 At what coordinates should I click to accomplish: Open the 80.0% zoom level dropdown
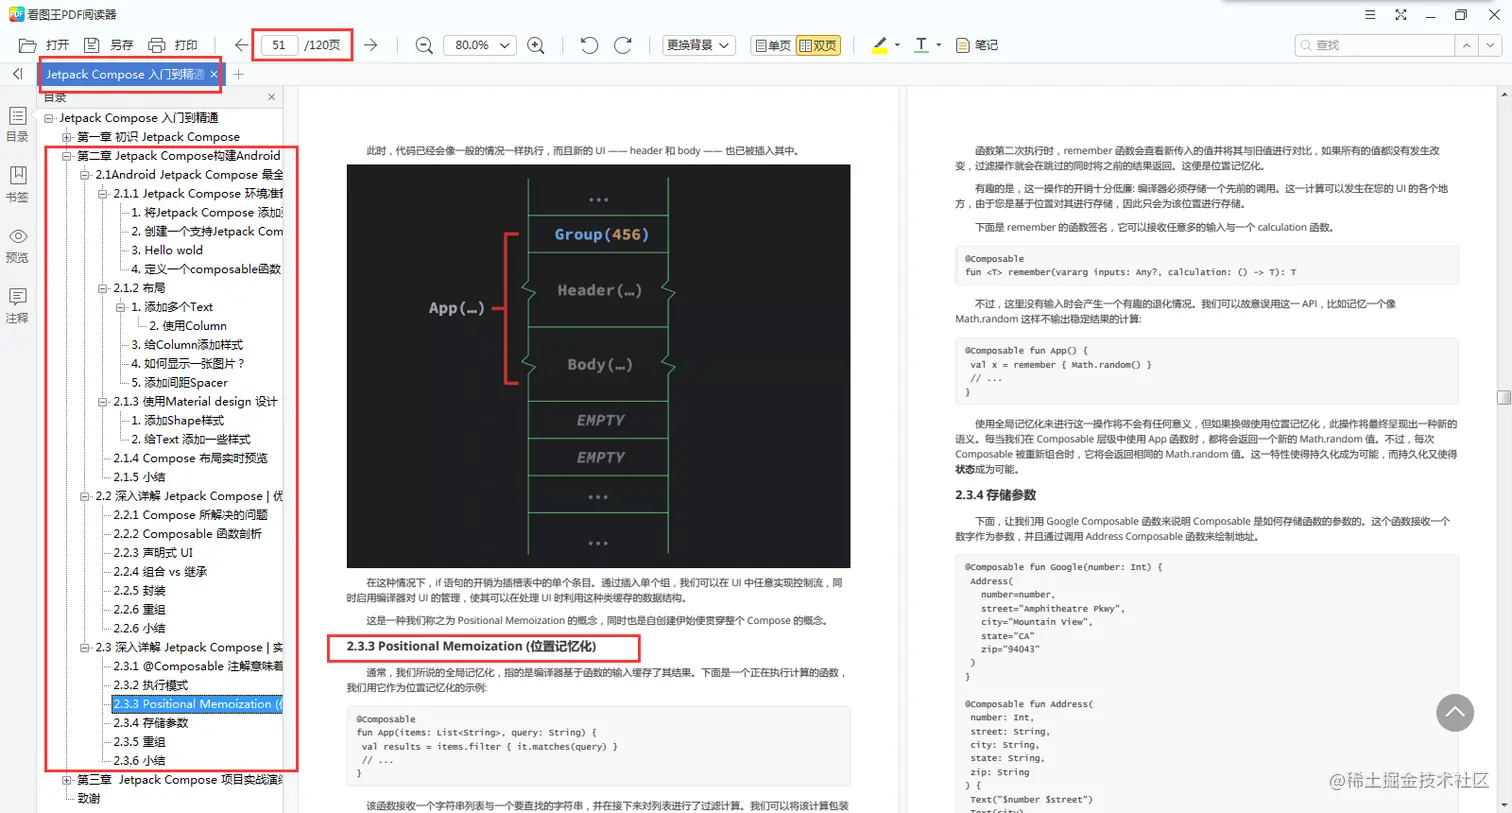tap(480, 45)
